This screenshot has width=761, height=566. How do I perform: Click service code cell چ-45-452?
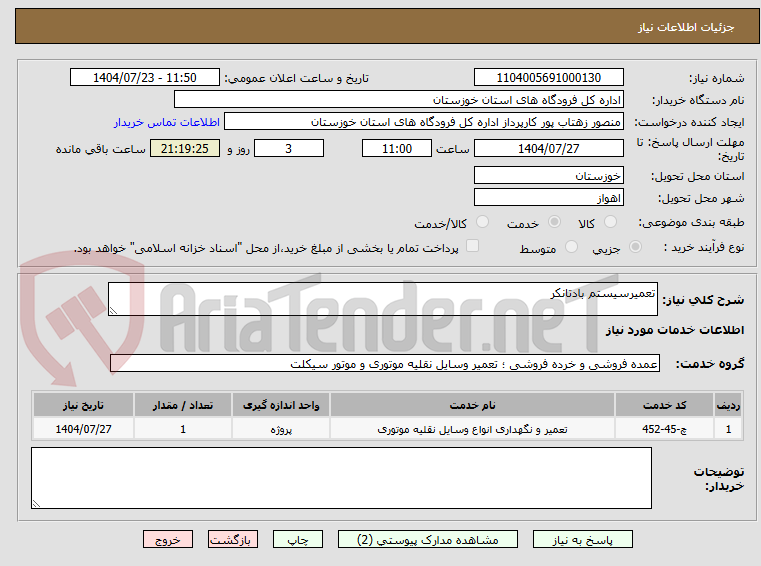point(664,429)
